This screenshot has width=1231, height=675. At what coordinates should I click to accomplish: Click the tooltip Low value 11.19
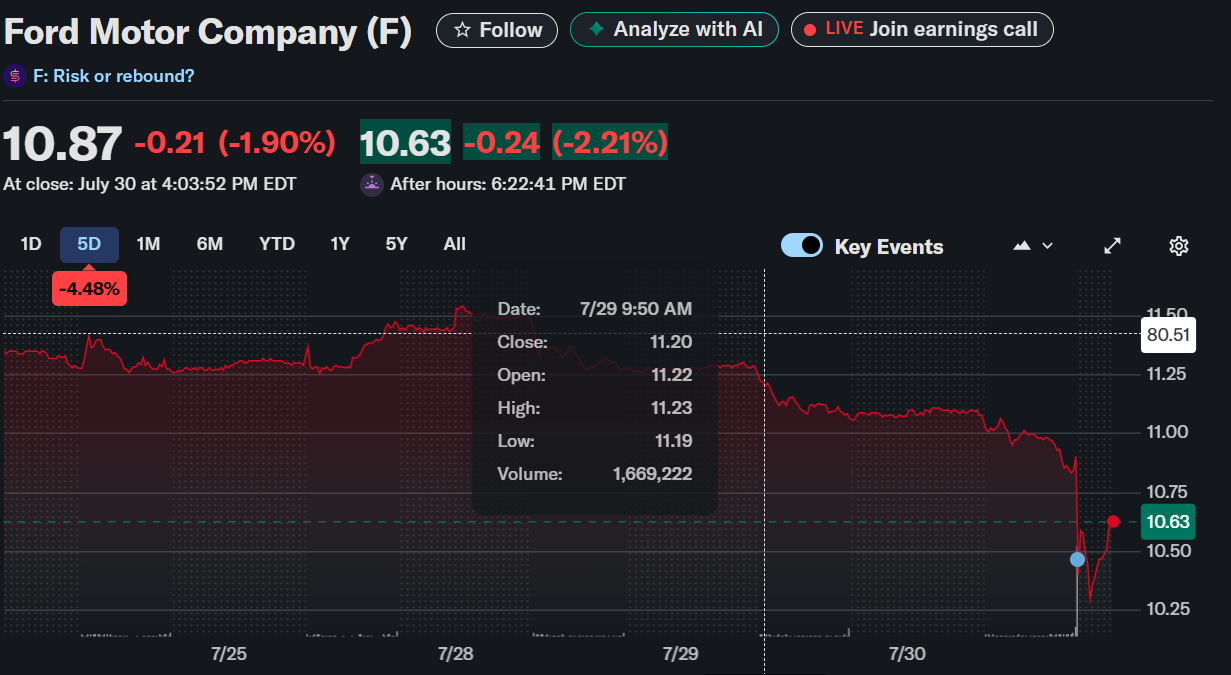point(671,441)
